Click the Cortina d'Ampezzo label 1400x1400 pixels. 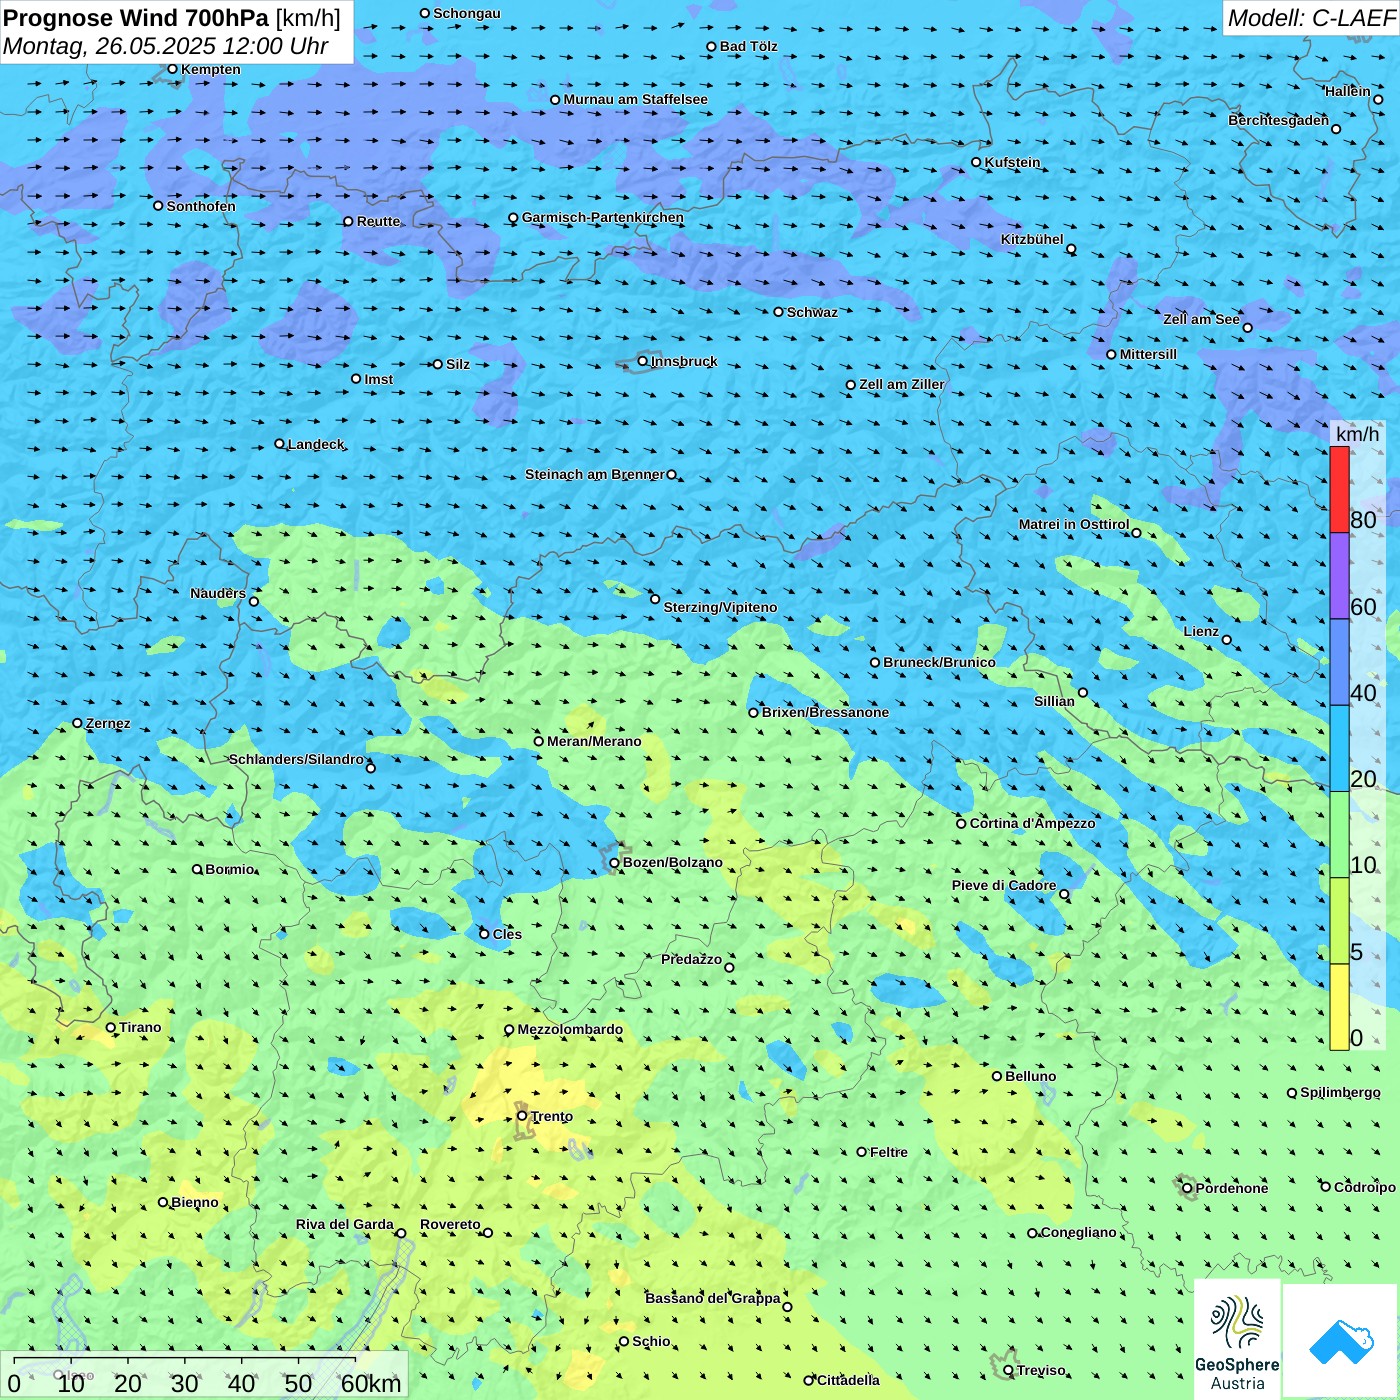click(1032, 823)
